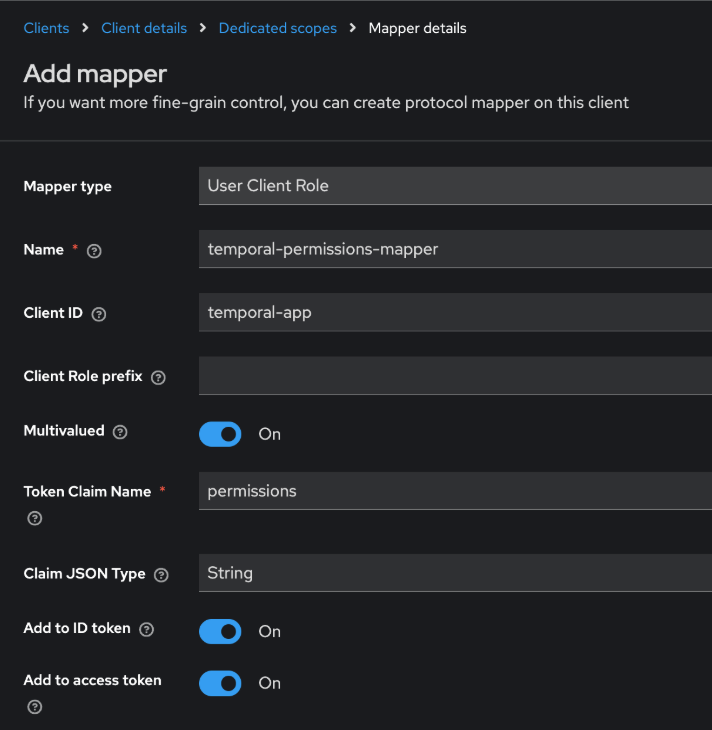Focus the Name input field

pyautogui.click(x=455, y=249)
